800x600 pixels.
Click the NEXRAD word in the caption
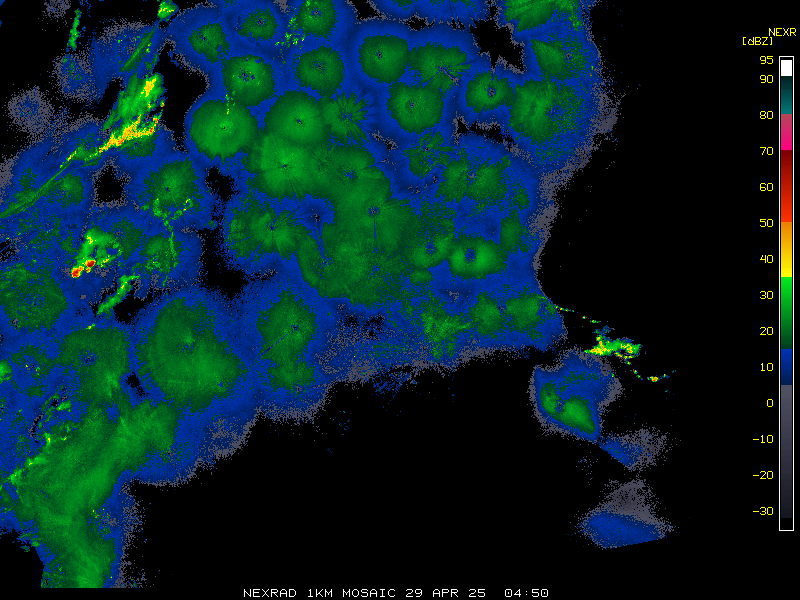(270, 593)
